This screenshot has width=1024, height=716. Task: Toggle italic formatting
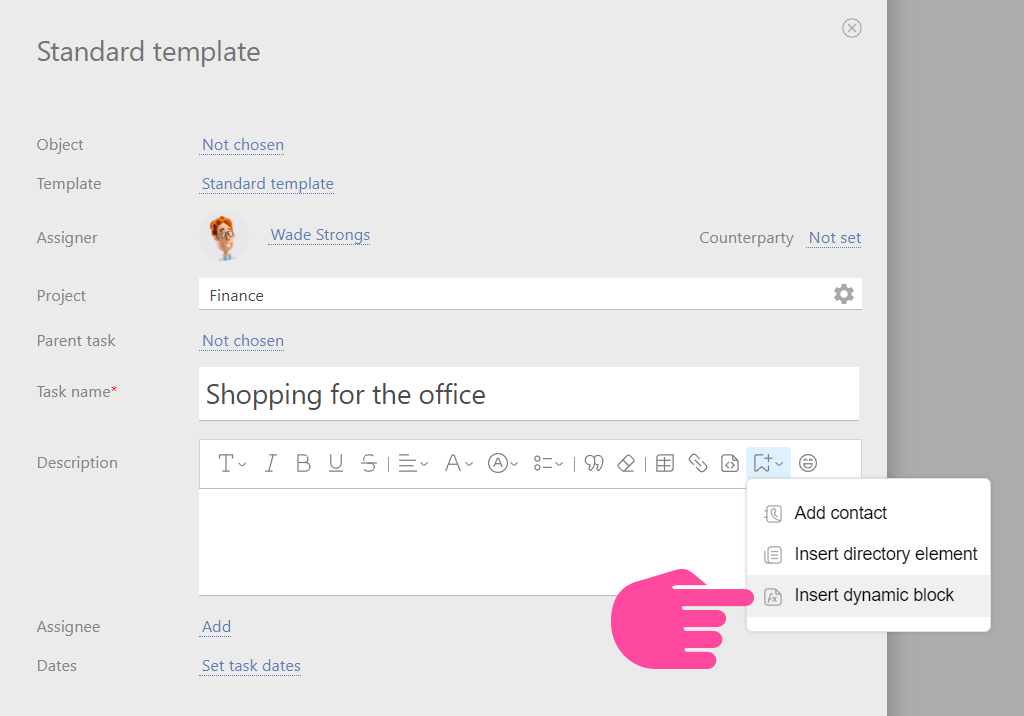(270, 463)
